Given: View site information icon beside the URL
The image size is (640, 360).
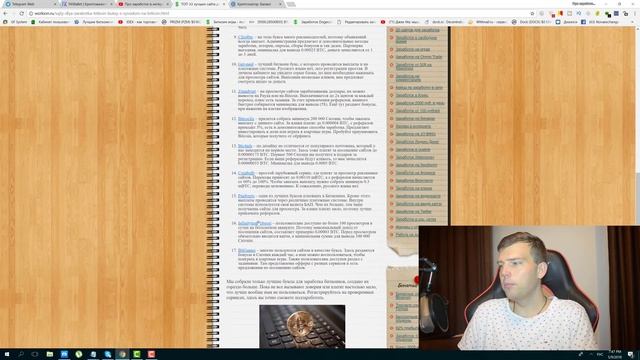Looking at the screenshot, I should 31,13.
